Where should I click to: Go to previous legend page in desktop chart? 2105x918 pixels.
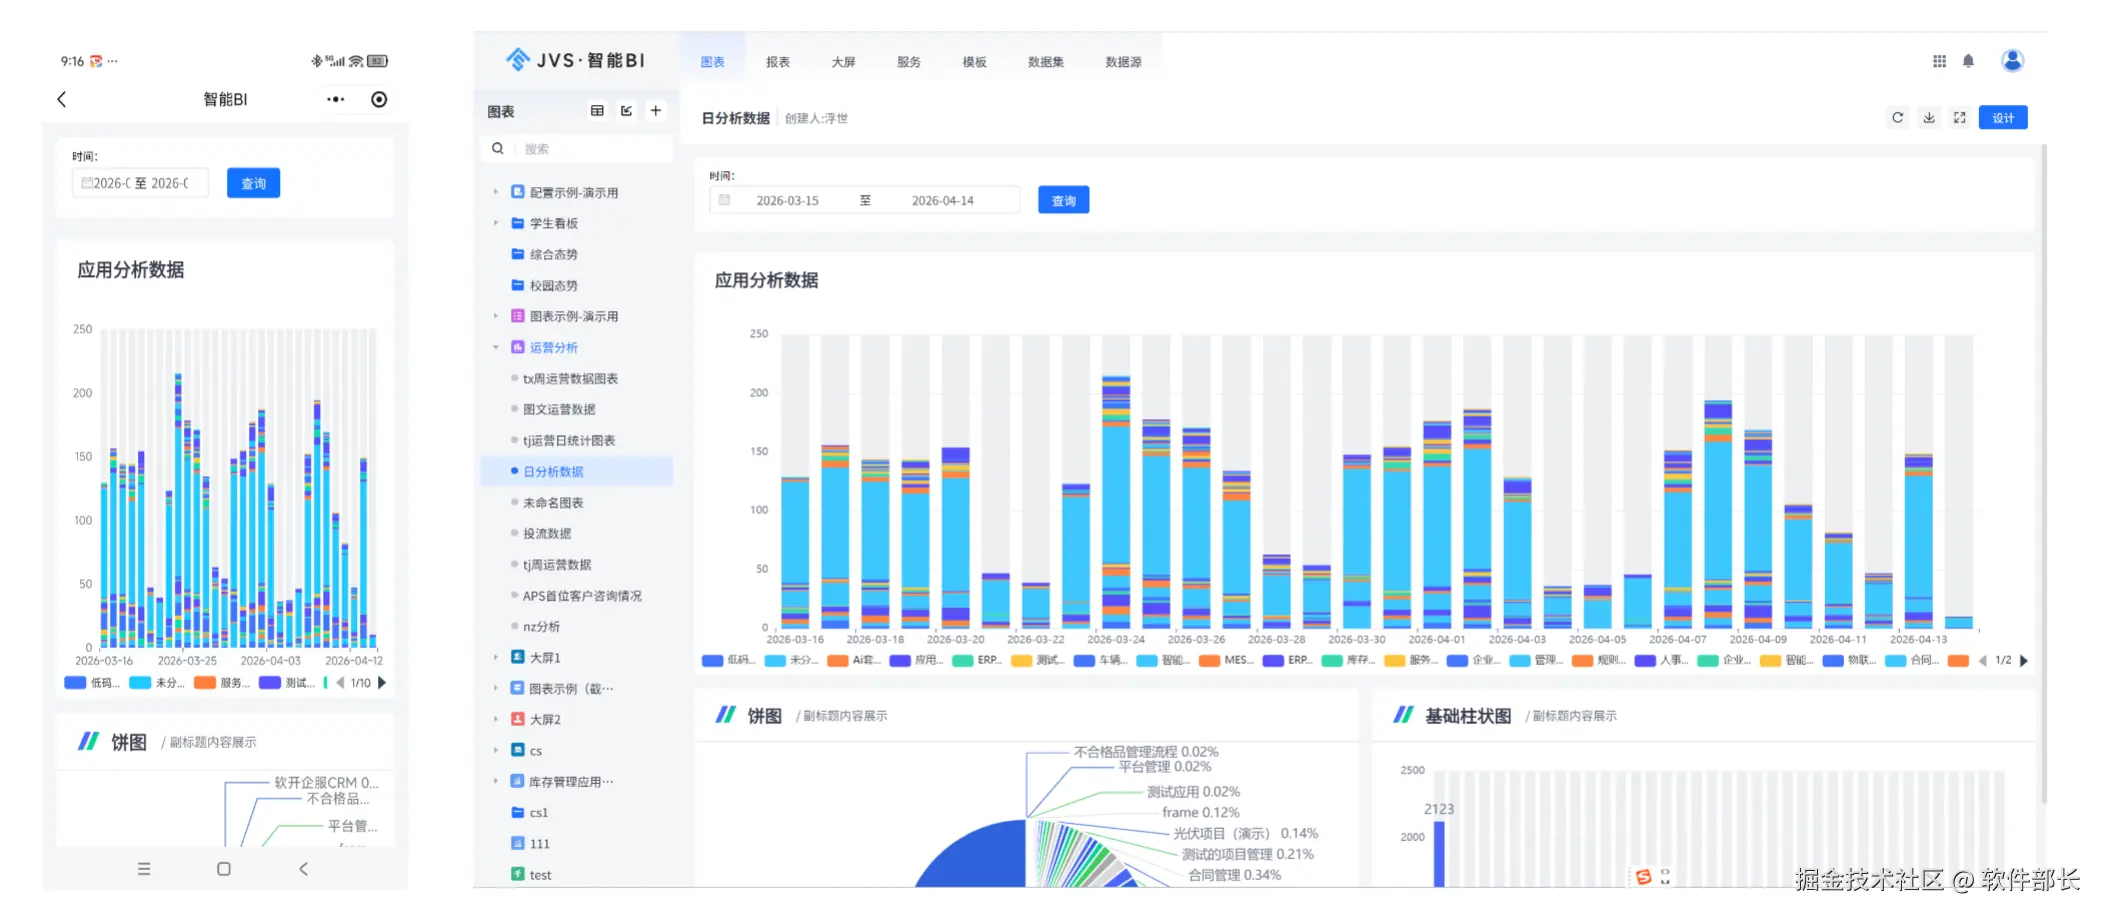pyautogui.click(x=1983, y=661)
